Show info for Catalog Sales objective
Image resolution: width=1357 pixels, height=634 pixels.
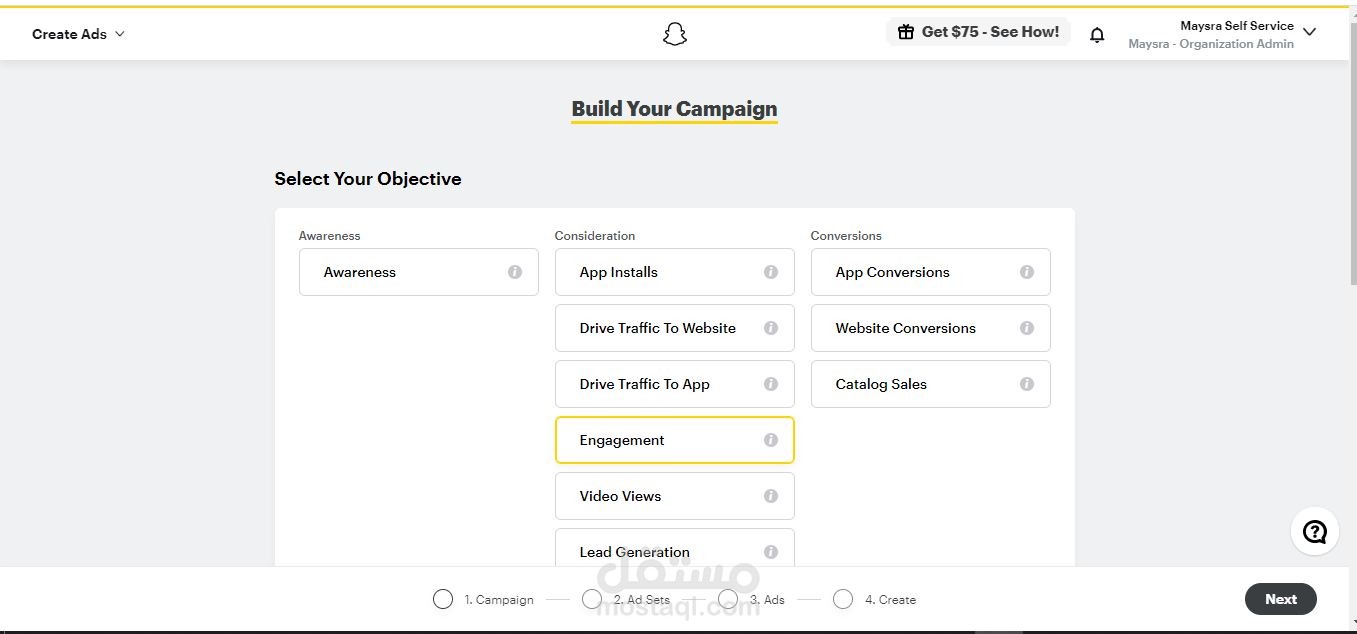pos(1027,384)
